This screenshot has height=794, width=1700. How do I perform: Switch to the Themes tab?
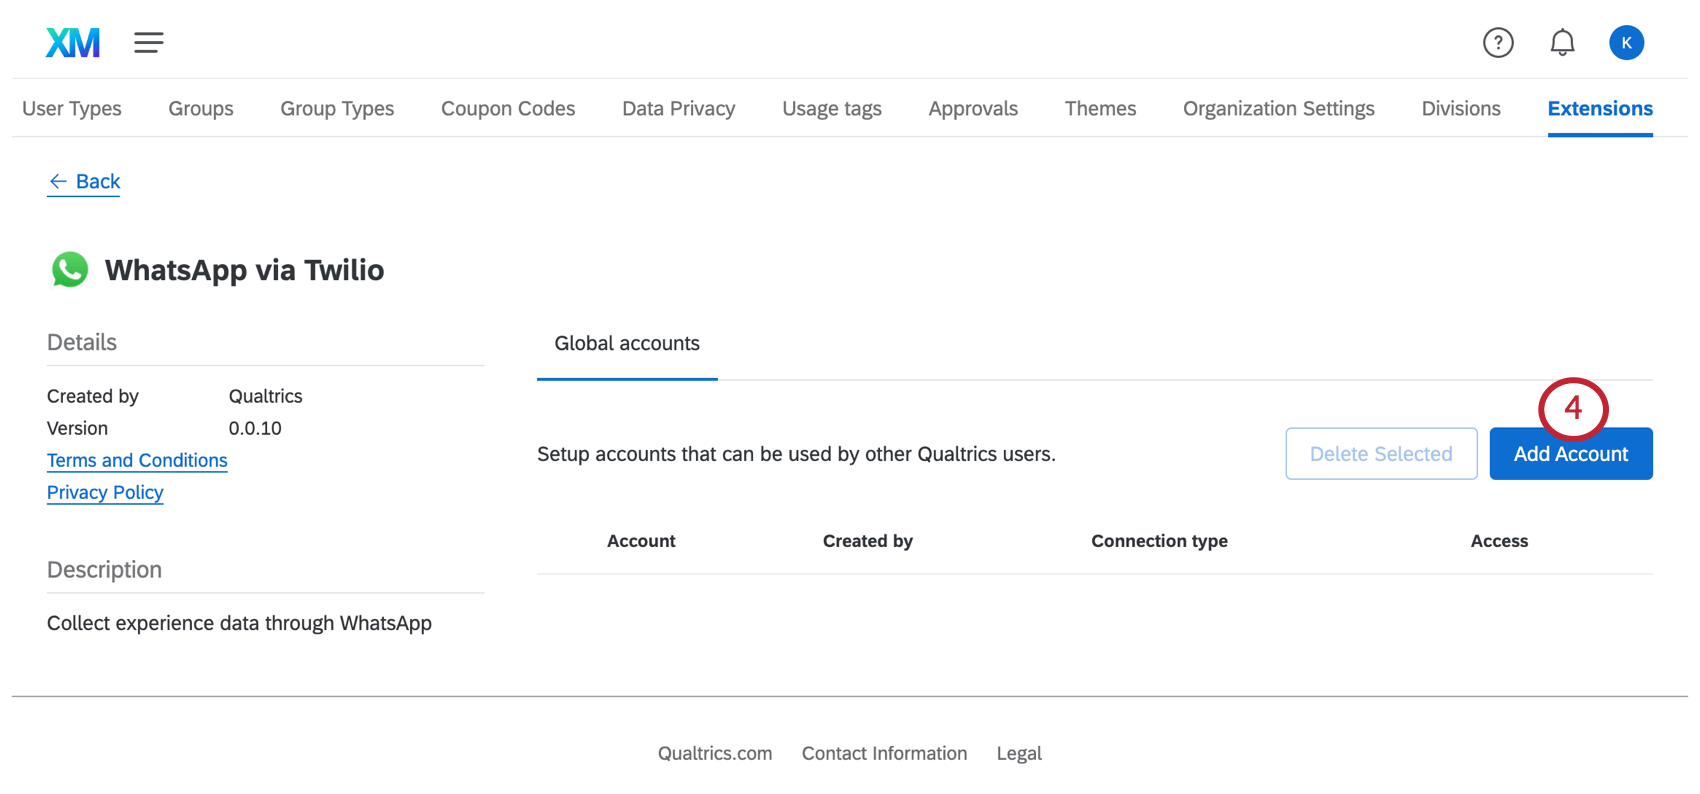coord(1100,108)
